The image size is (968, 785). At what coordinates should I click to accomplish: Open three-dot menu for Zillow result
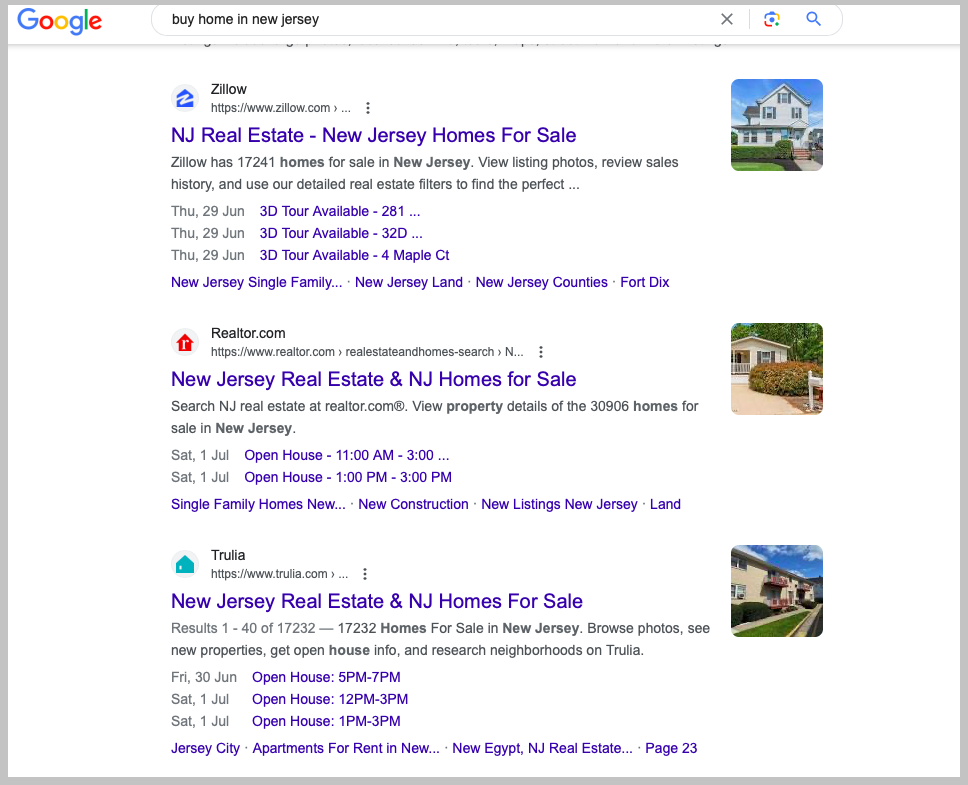click(x=368, y=108)
